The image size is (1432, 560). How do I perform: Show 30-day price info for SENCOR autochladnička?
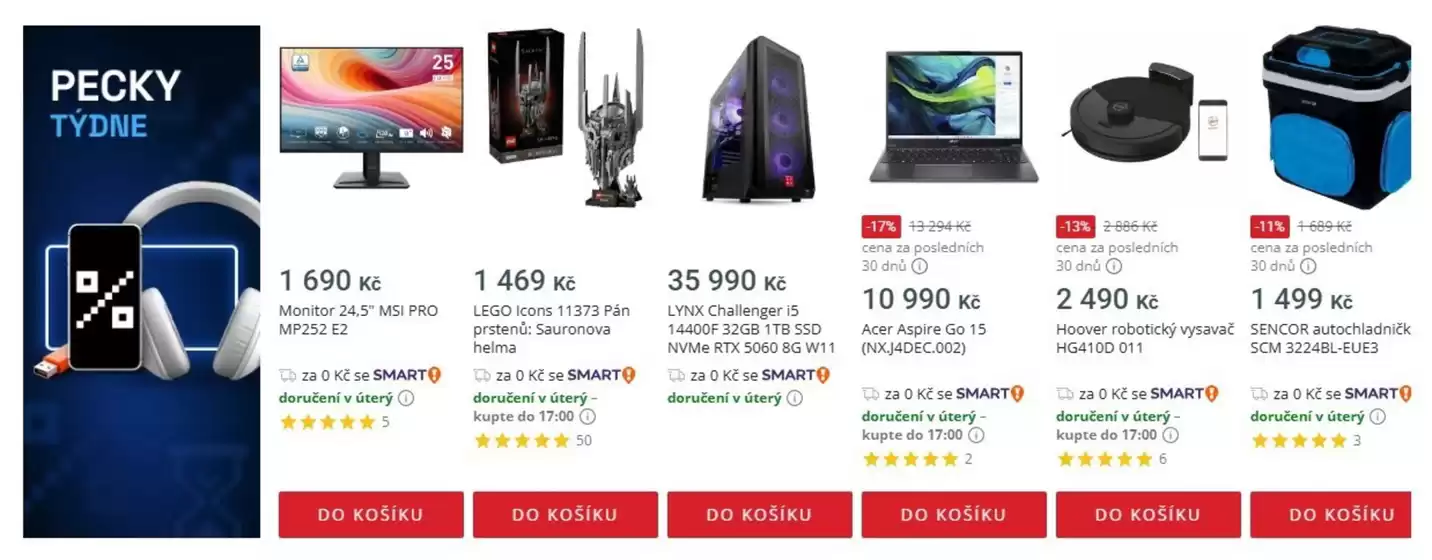[1308, 267]
